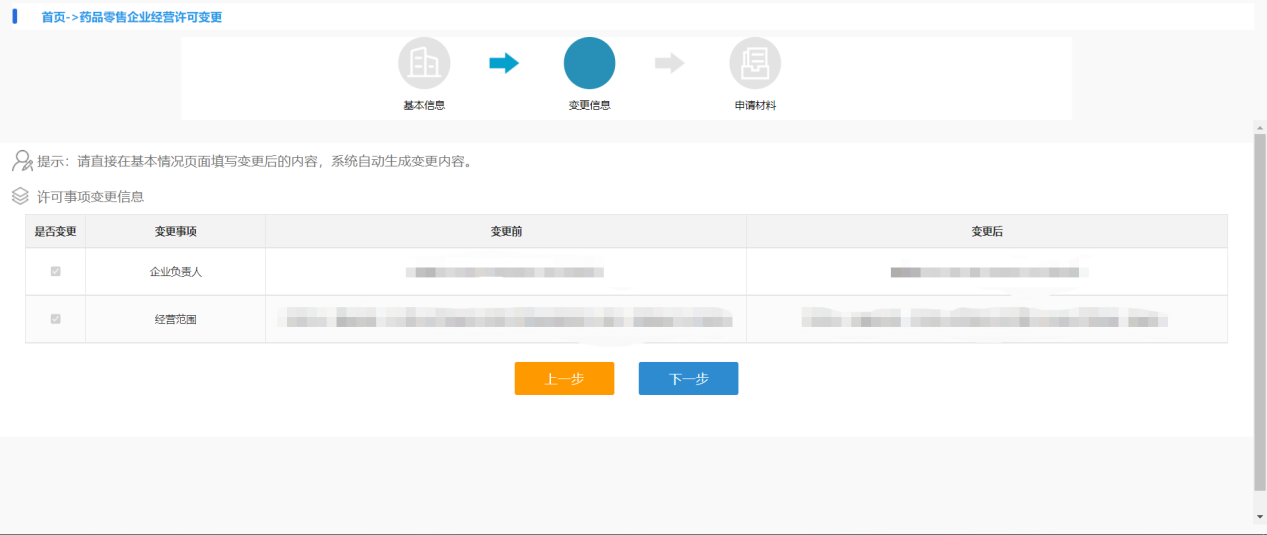
Task: Click the 申请材料 document step icon
Action: click(754, 64)
